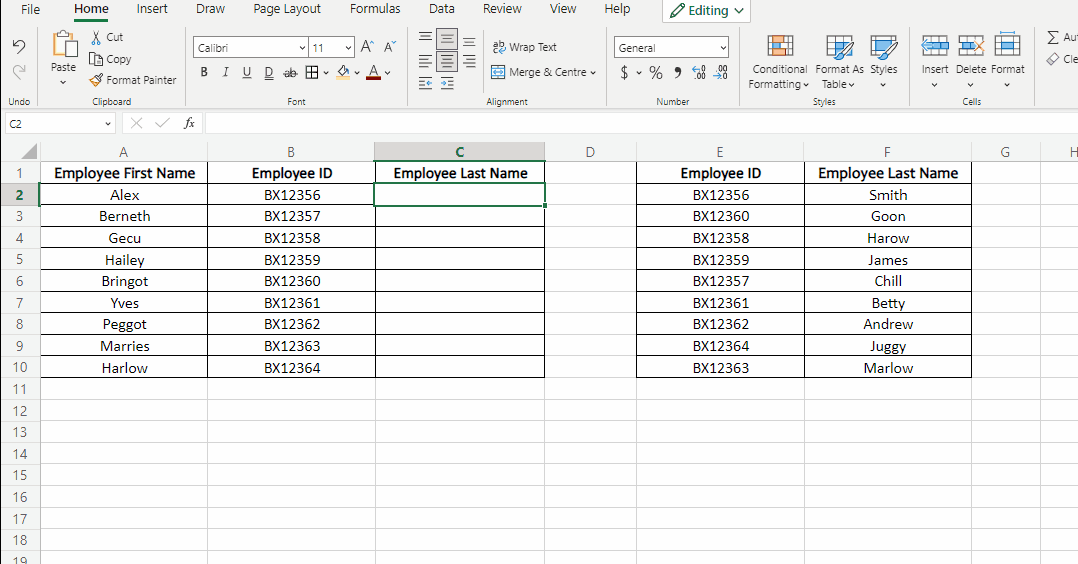Apply percent style
The height and width of the screenshot is (564, 1078).
pos(656,72)
